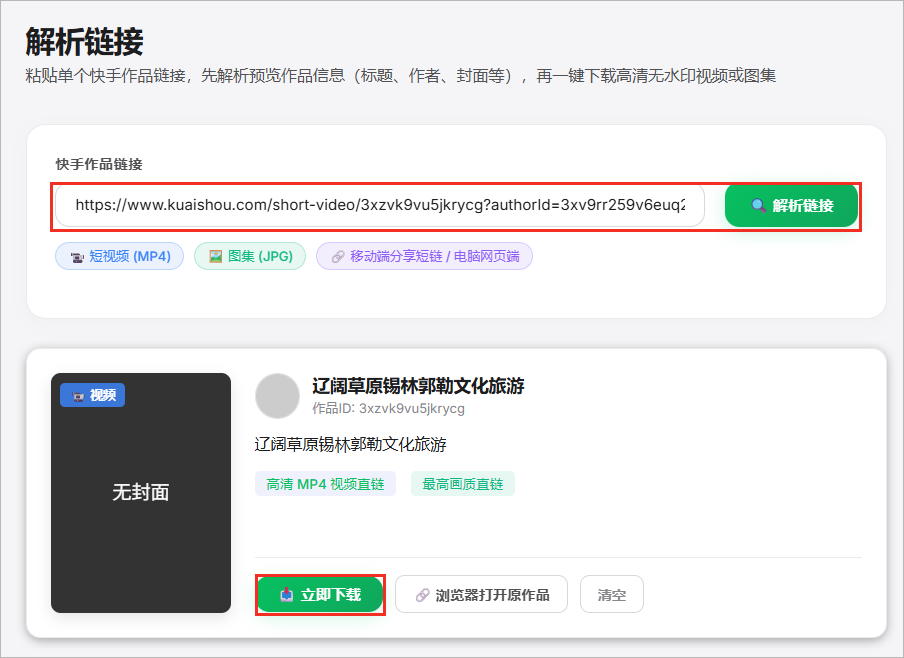The image size is (904, 658).
Task: Click the download icon in 立即下载 button
Action: [287, 595]
